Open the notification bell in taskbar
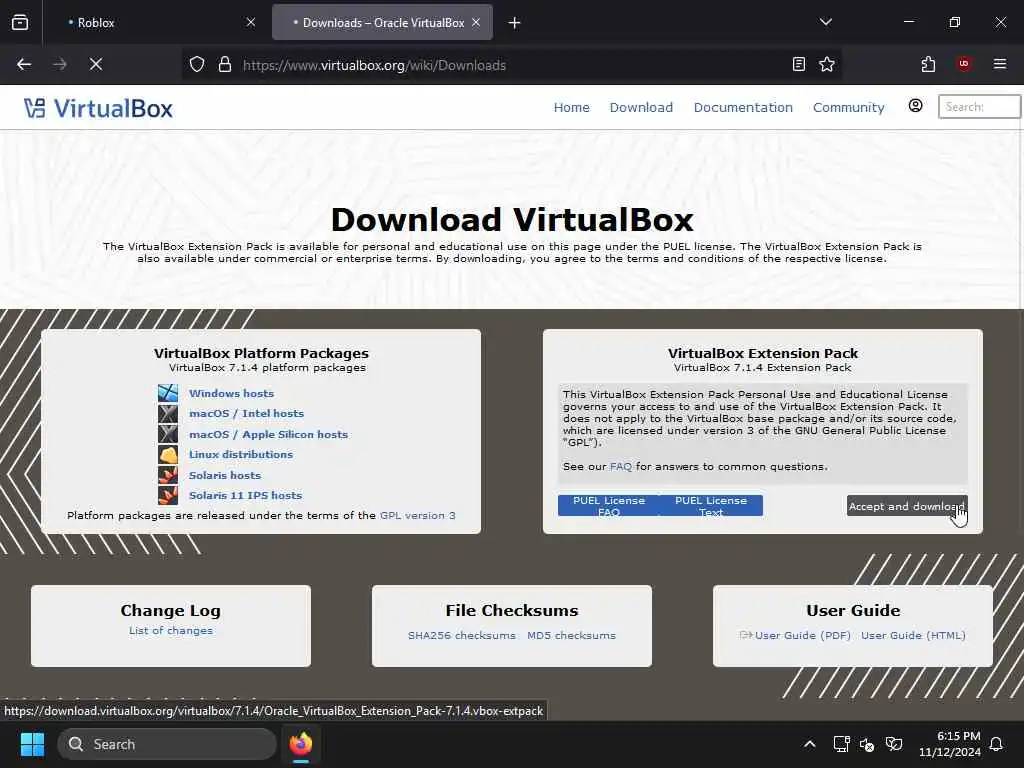Screen dimensions: 1024x768 coord(997,744)
